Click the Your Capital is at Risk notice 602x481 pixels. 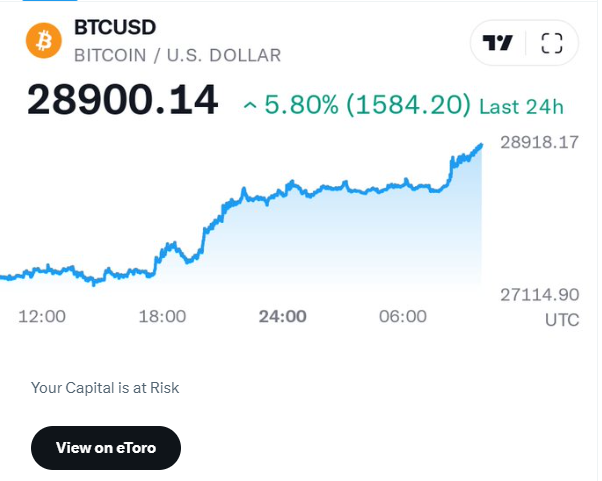pos(105,387)
